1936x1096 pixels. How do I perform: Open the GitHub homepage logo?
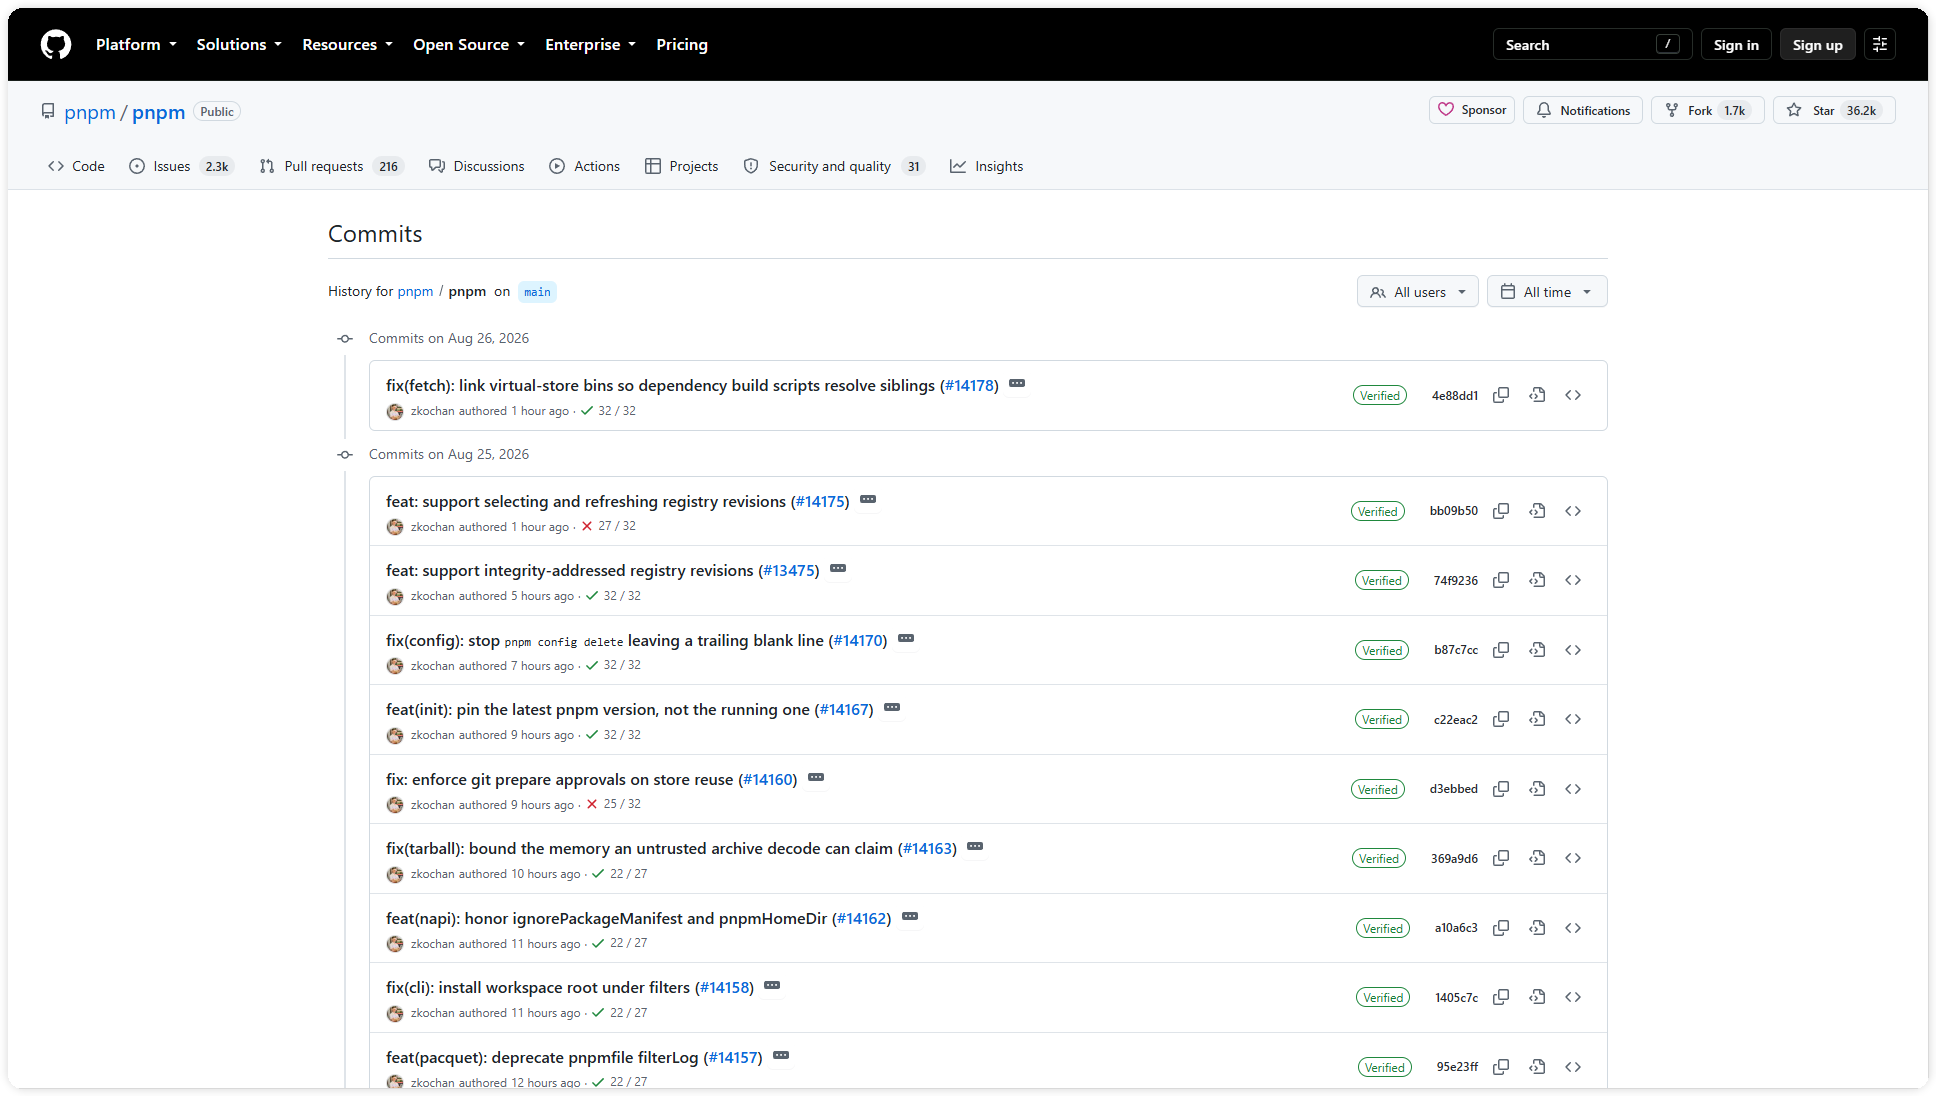56,44
